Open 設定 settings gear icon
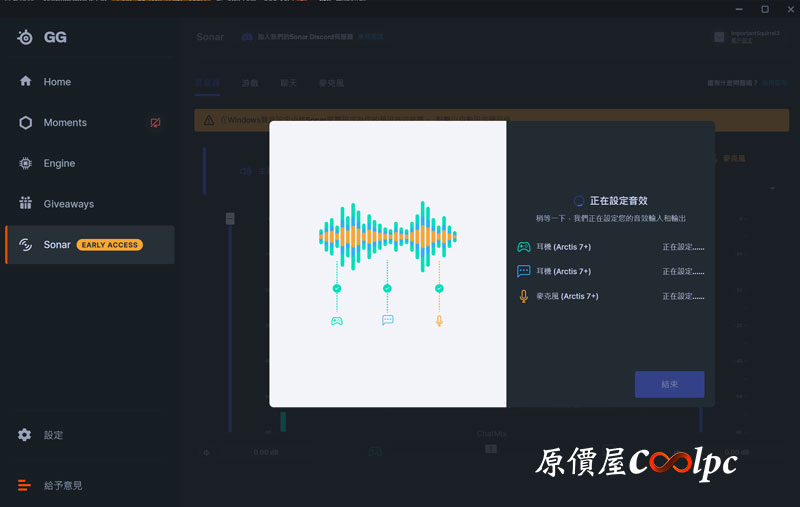Image resolution: width=800 pixels, height=507 pixels. point(24,435)
